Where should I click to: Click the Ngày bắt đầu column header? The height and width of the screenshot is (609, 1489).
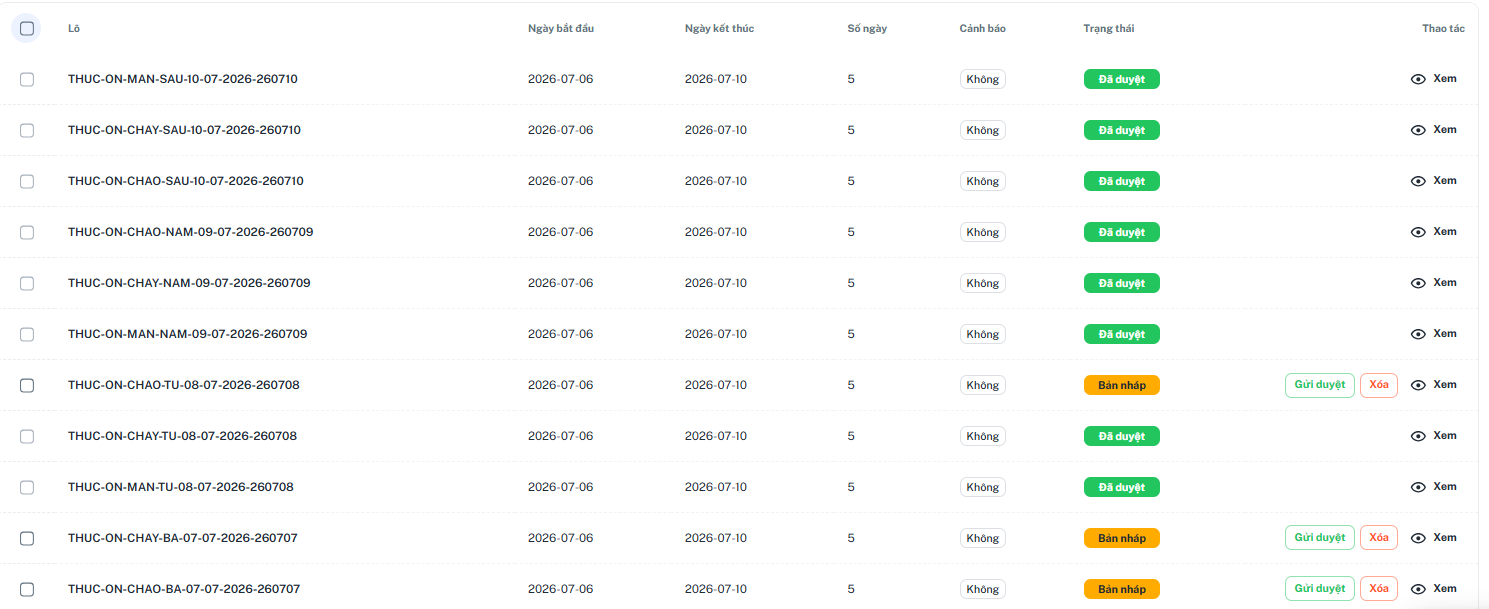[561, 28]
